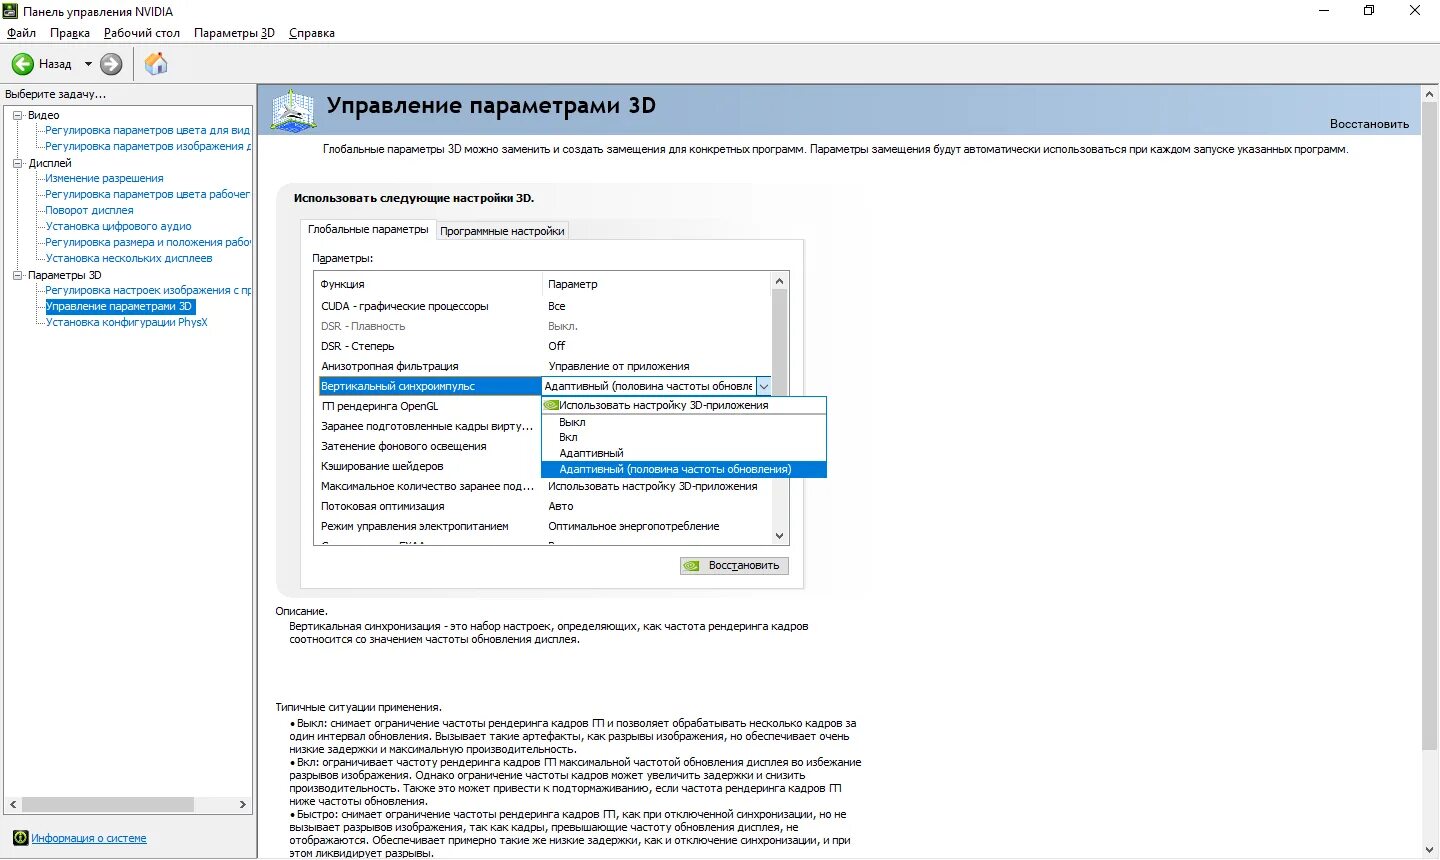
Task: Open Регулировка параметров изображения video task
Action: pyautogui.click(x=148, y=146)
